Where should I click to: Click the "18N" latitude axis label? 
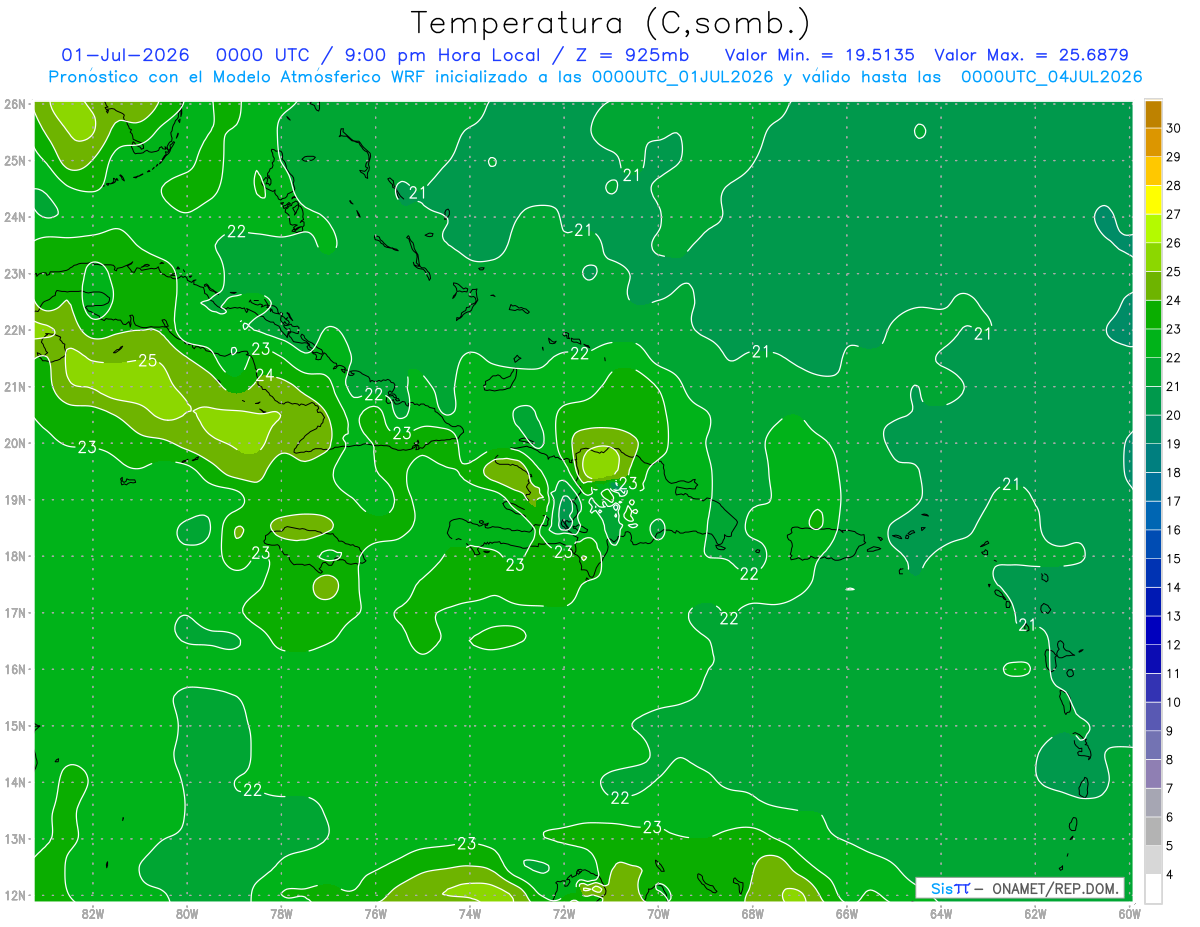(15, 556)
